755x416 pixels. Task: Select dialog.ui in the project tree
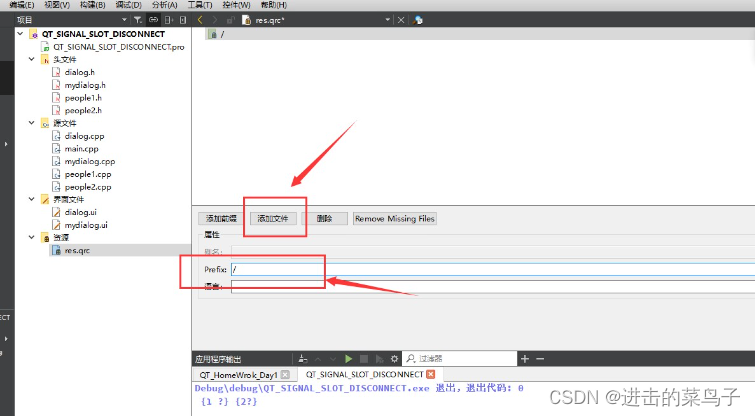click(80, 212)
